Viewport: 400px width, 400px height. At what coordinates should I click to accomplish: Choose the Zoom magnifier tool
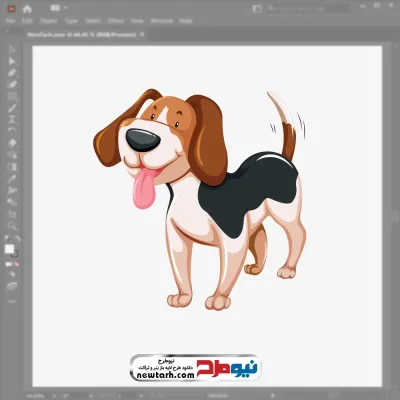[12, 226]
